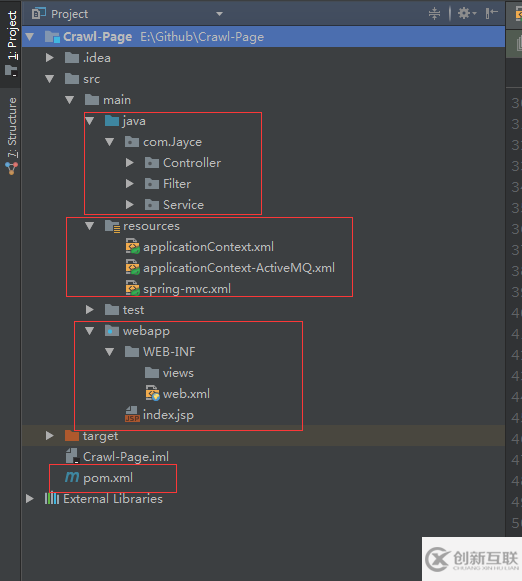Select spring-mvc.xml file name
522x581 pixels.
pyautogui.click(x=187, y=289)
